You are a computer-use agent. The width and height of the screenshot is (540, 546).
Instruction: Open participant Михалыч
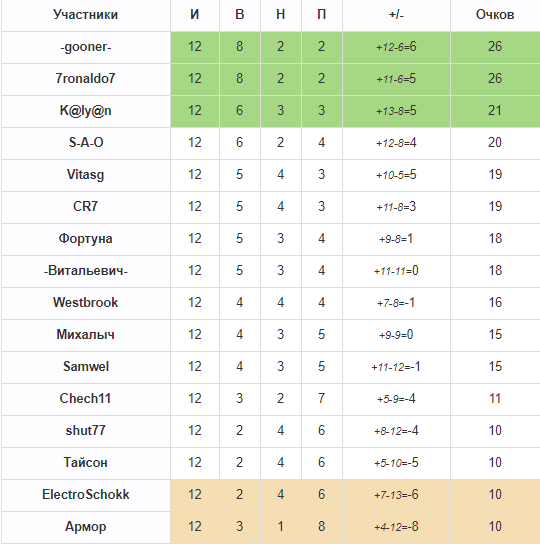tap(86, 335)
